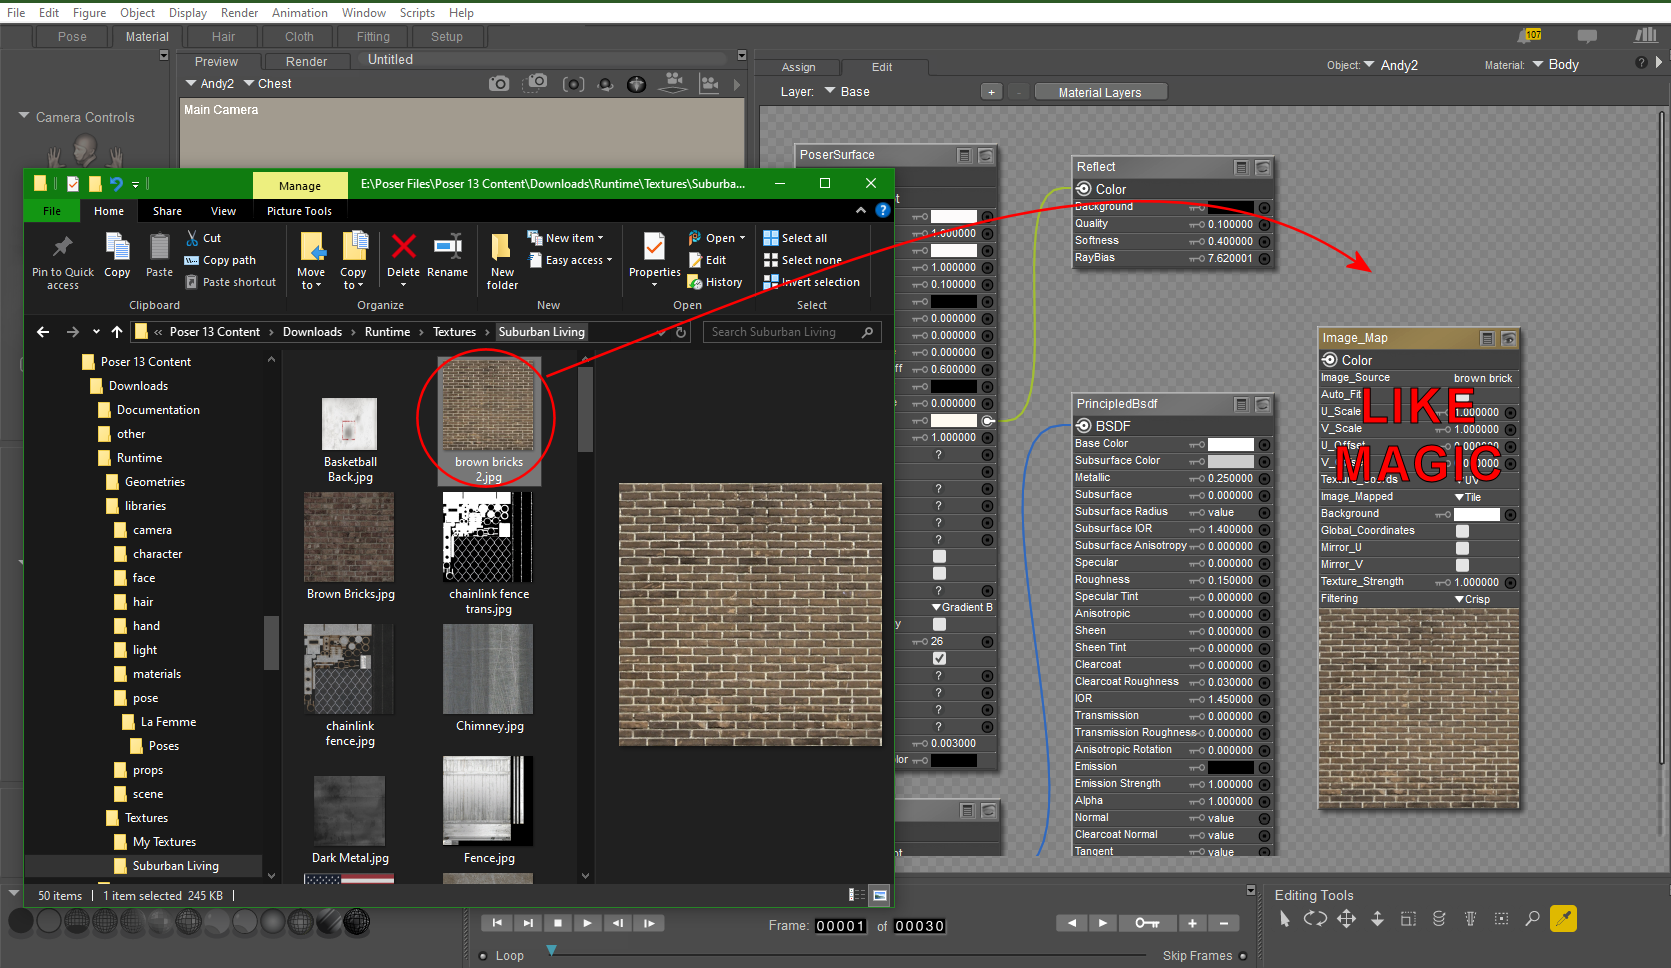The image size is (1671, 968).
Task: Toggle the Loop radio button
Action: (x=483, y=956)
